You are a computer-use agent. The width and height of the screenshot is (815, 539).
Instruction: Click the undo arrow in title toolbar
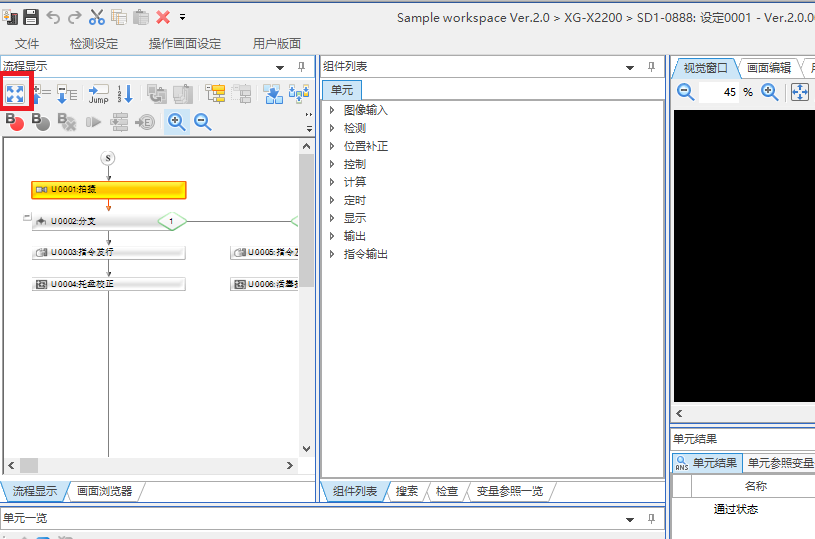[x=53, y=17]
